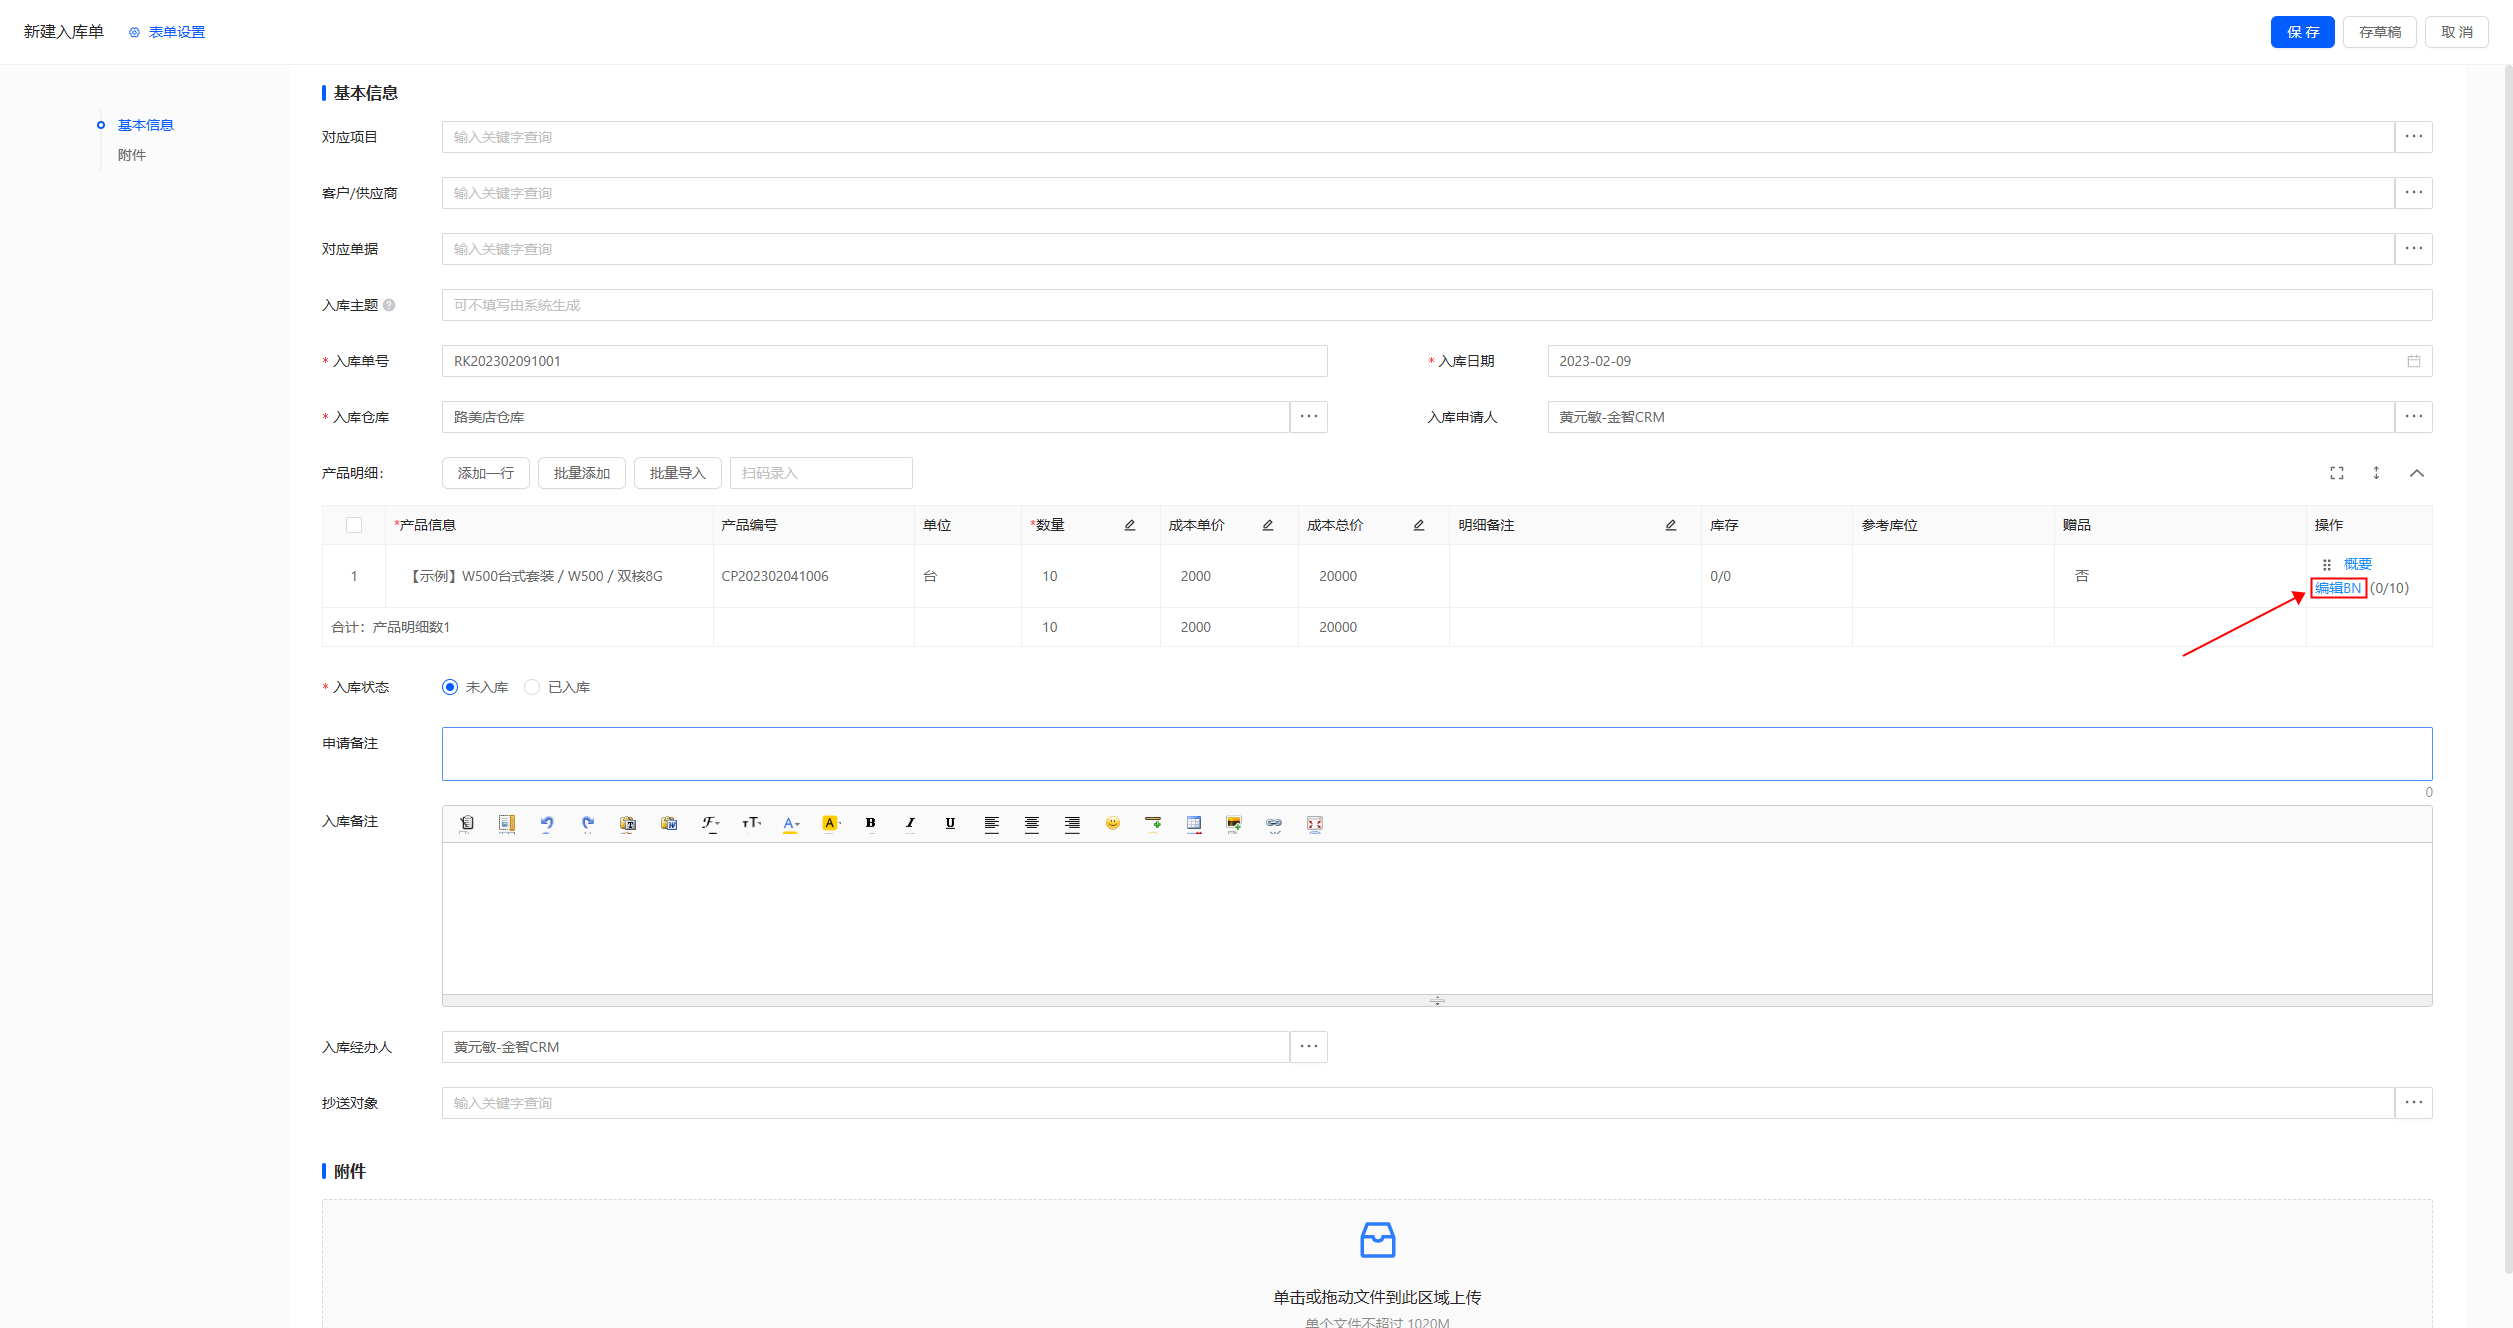Click the edit pencil icon beside 明细备注 header
Screen dimensions: 2513x1328
tap(1671, 525)
